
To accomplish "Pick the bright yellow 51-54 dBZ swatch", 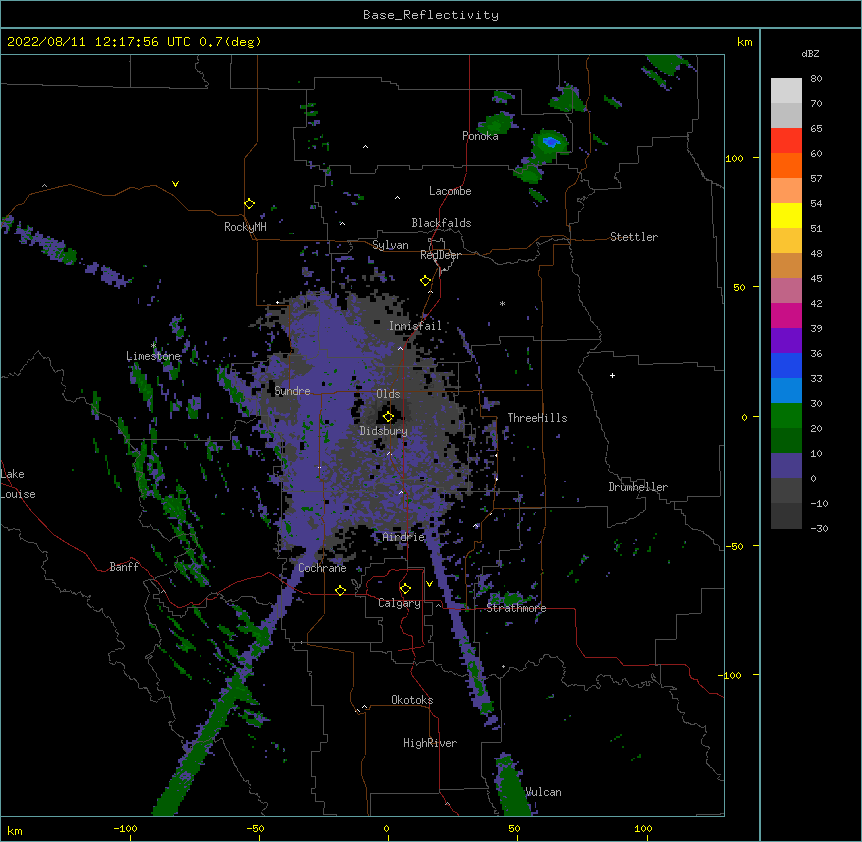I will (786, 215).
